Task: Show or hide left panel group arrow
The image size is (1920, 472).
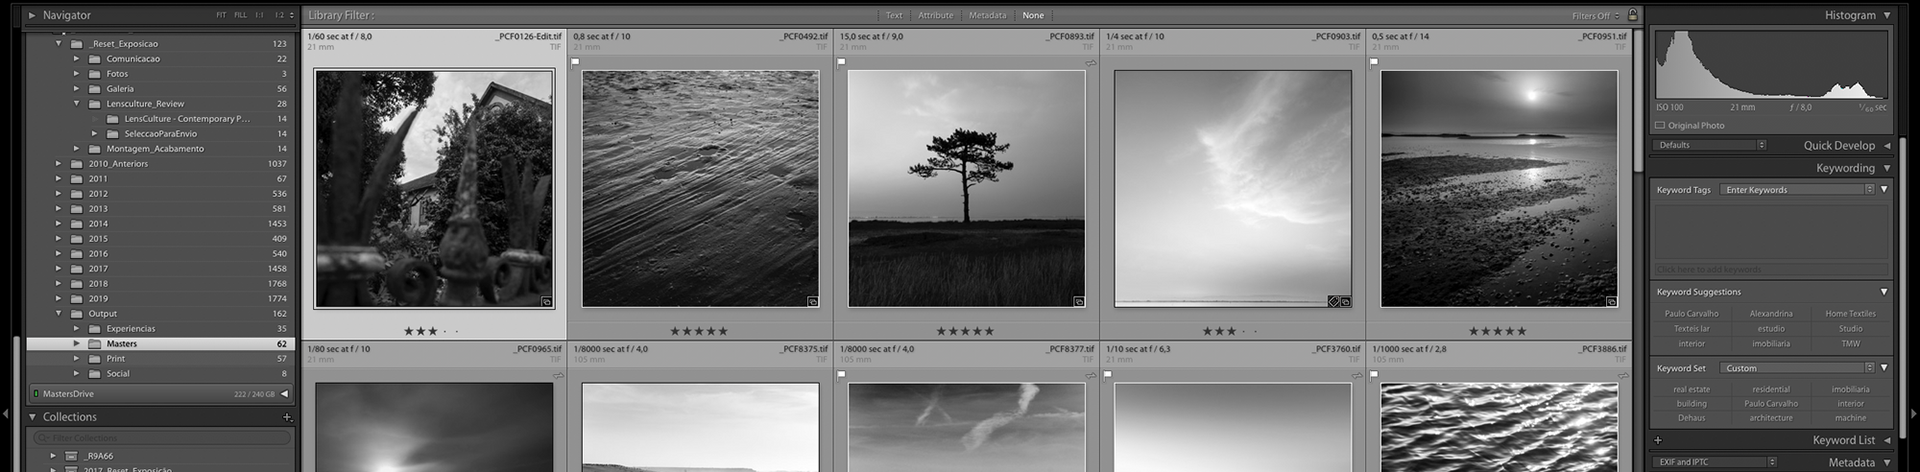Action: [x=5, y=413]
